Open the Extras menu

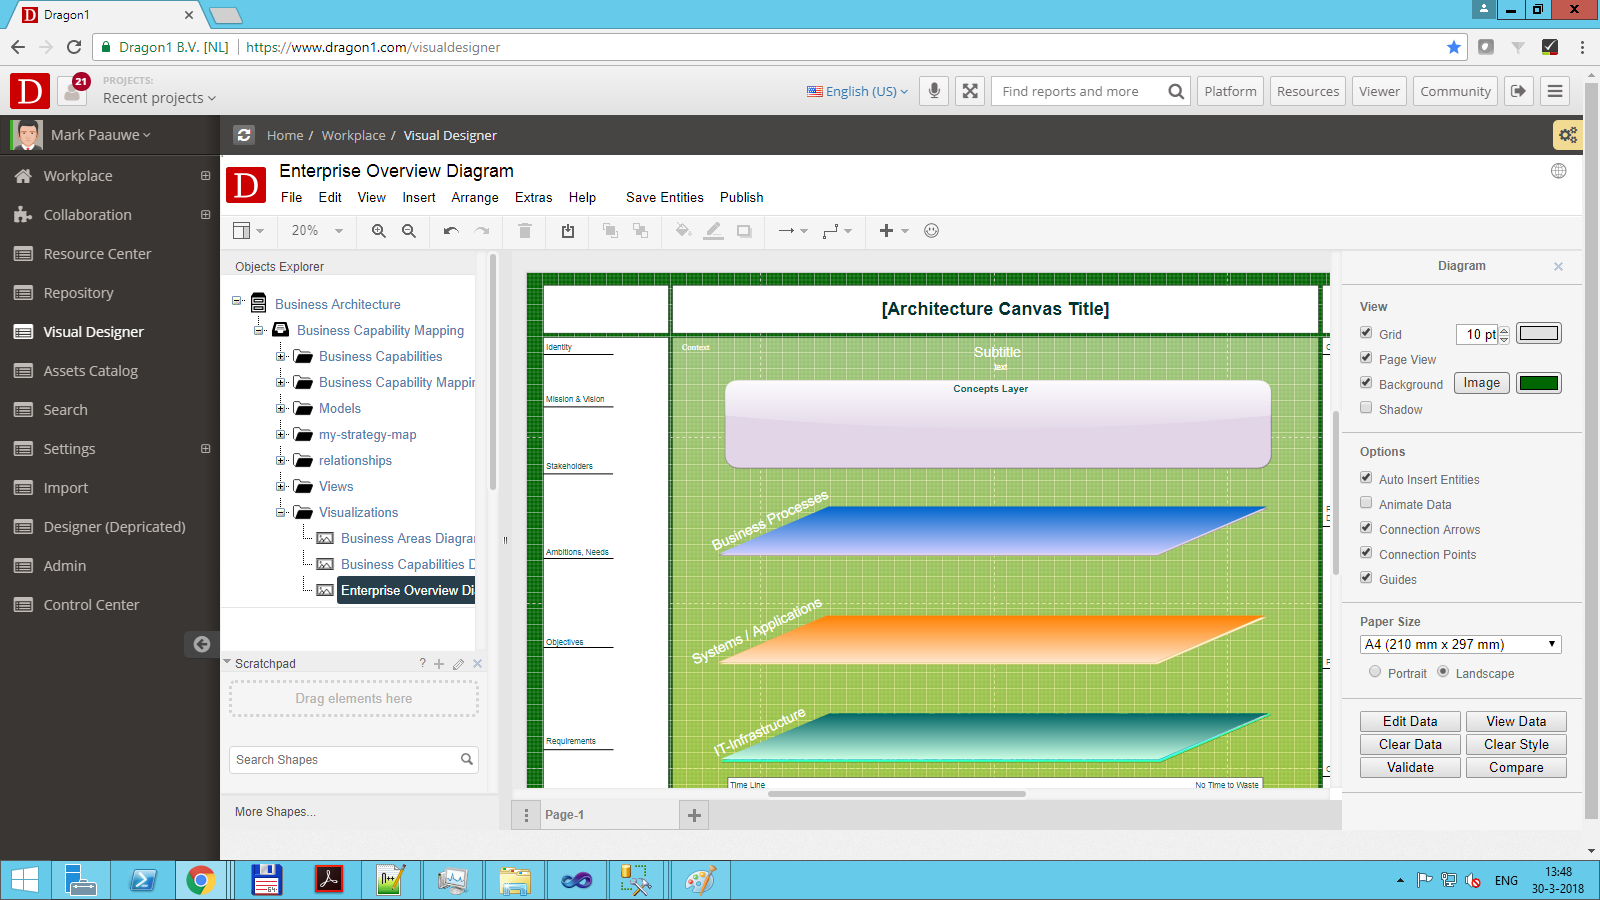click(533, 198)
